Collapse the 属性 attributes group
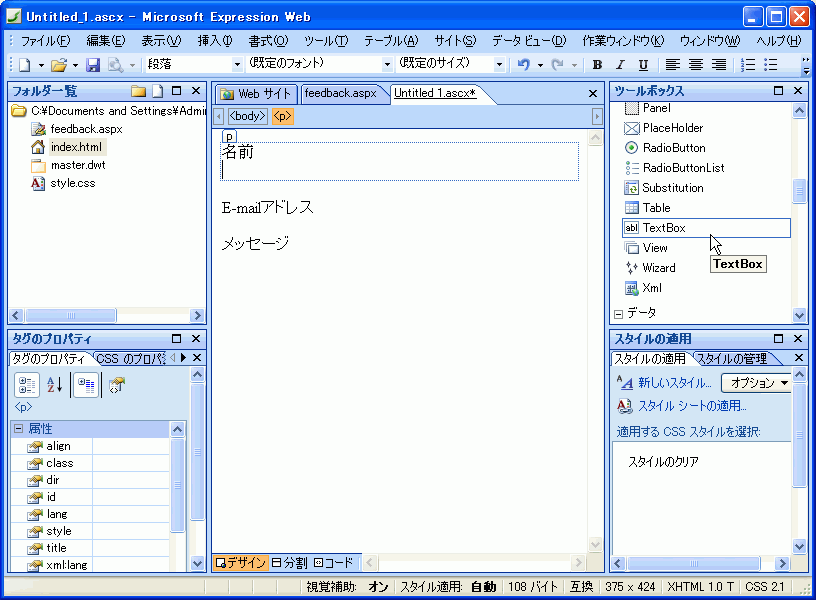Viewport: 816px width, 600px height. click(19, 429)
